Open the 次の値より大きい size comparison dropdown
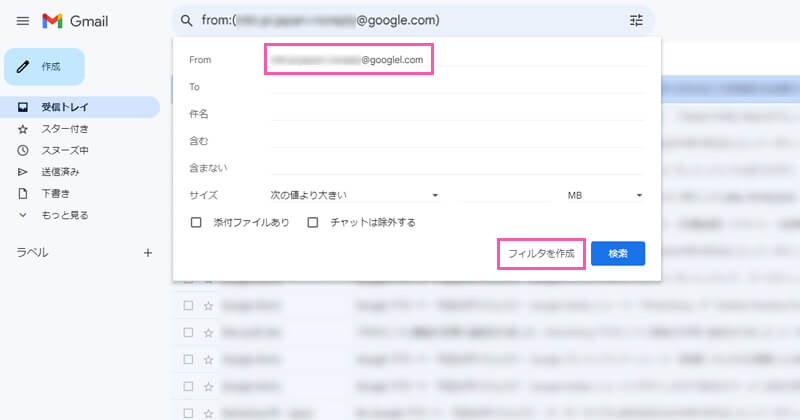 coord(355,195)
